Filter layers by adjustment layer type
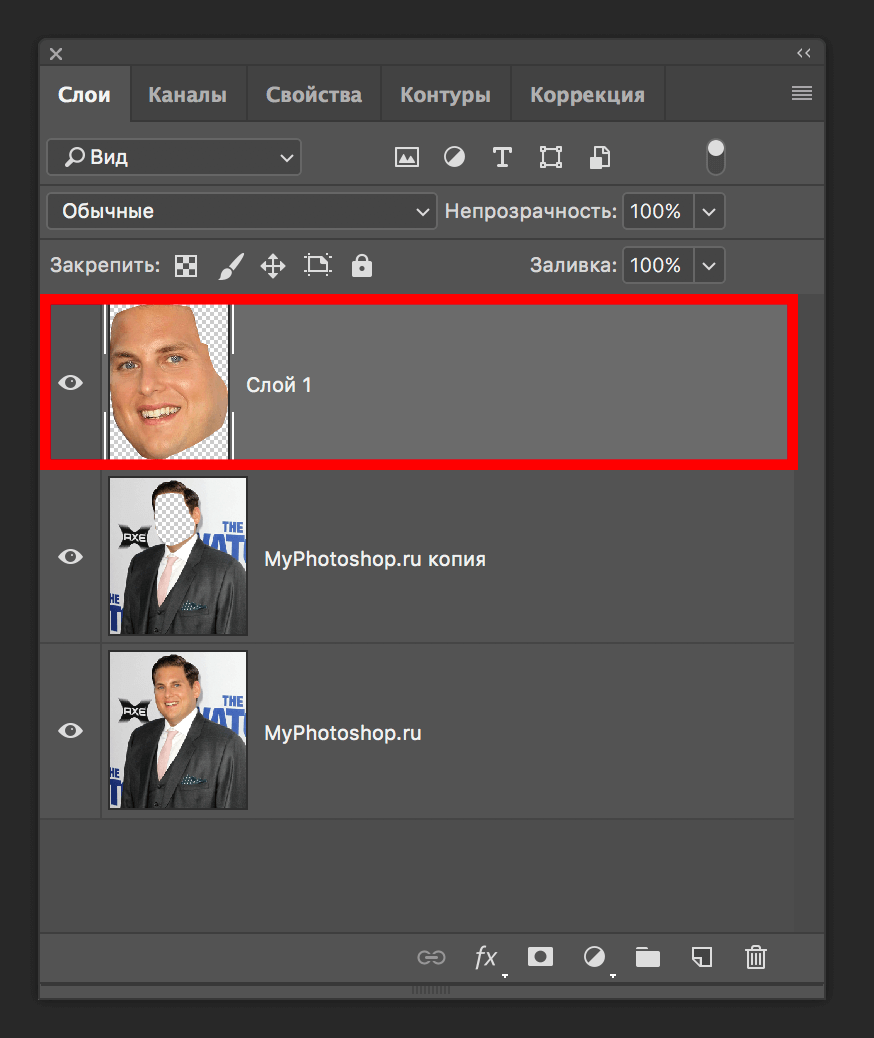This screenshot has height=1038, width=874. [454, 157]
